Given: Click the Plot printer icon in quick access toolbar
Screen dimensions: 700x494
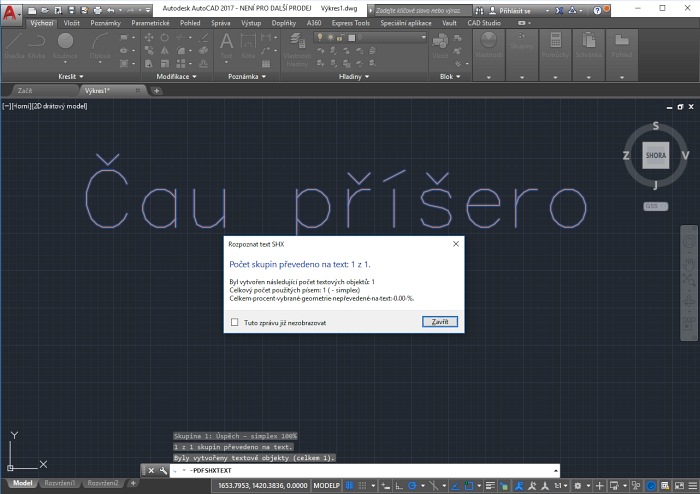Looking at the screenshot, I should 97,10.
